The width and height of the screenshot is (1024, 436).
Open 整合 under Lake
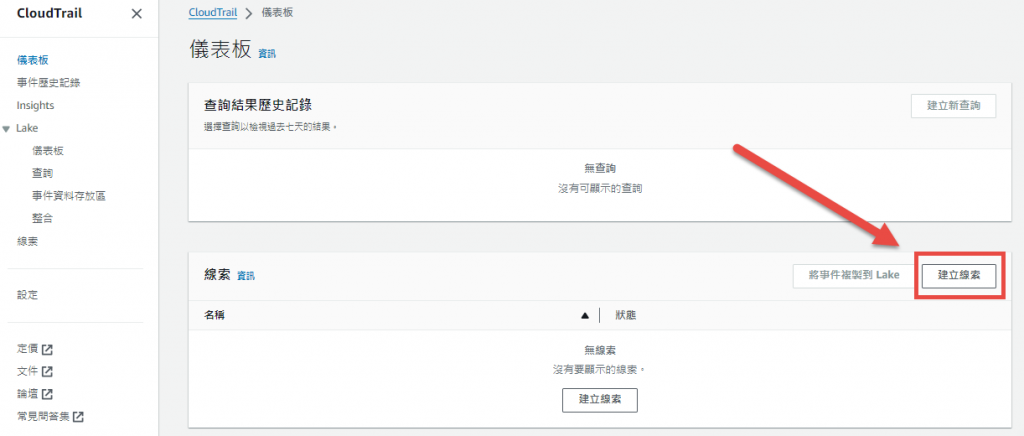pyautogui.click(x=43, y=218)
